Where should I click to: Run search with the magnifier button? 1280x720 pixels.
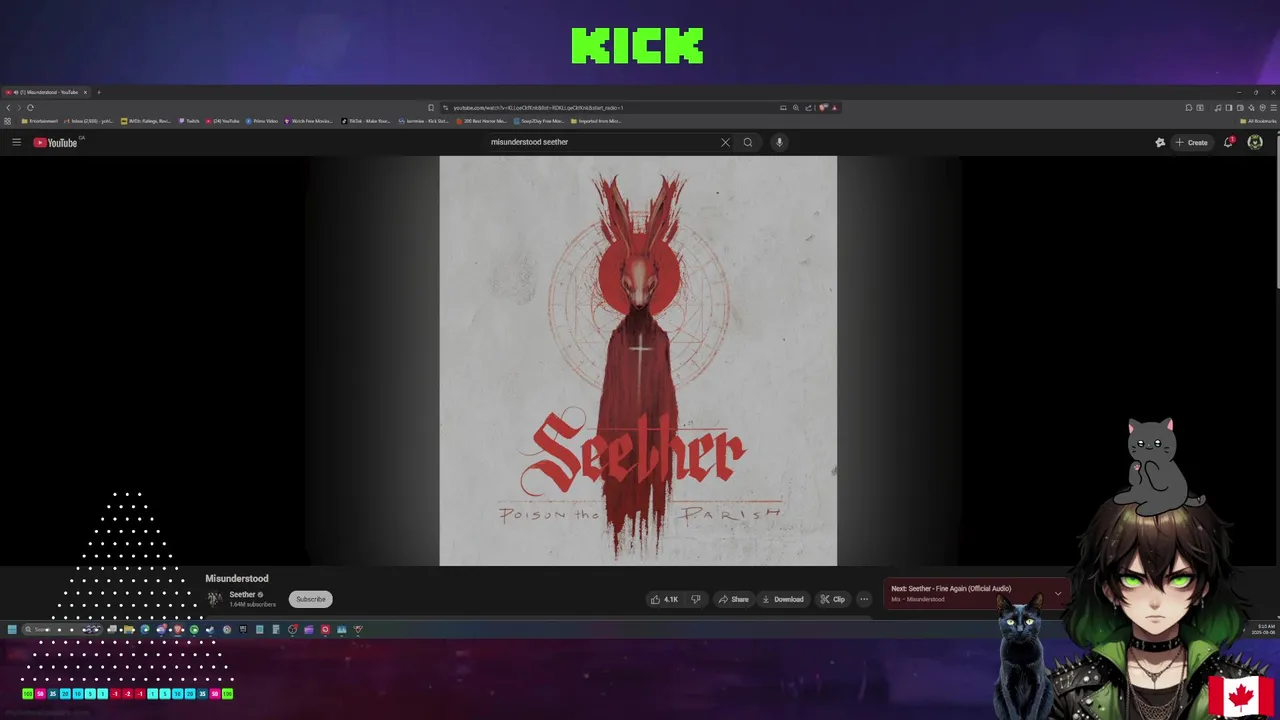coord(747,142)
